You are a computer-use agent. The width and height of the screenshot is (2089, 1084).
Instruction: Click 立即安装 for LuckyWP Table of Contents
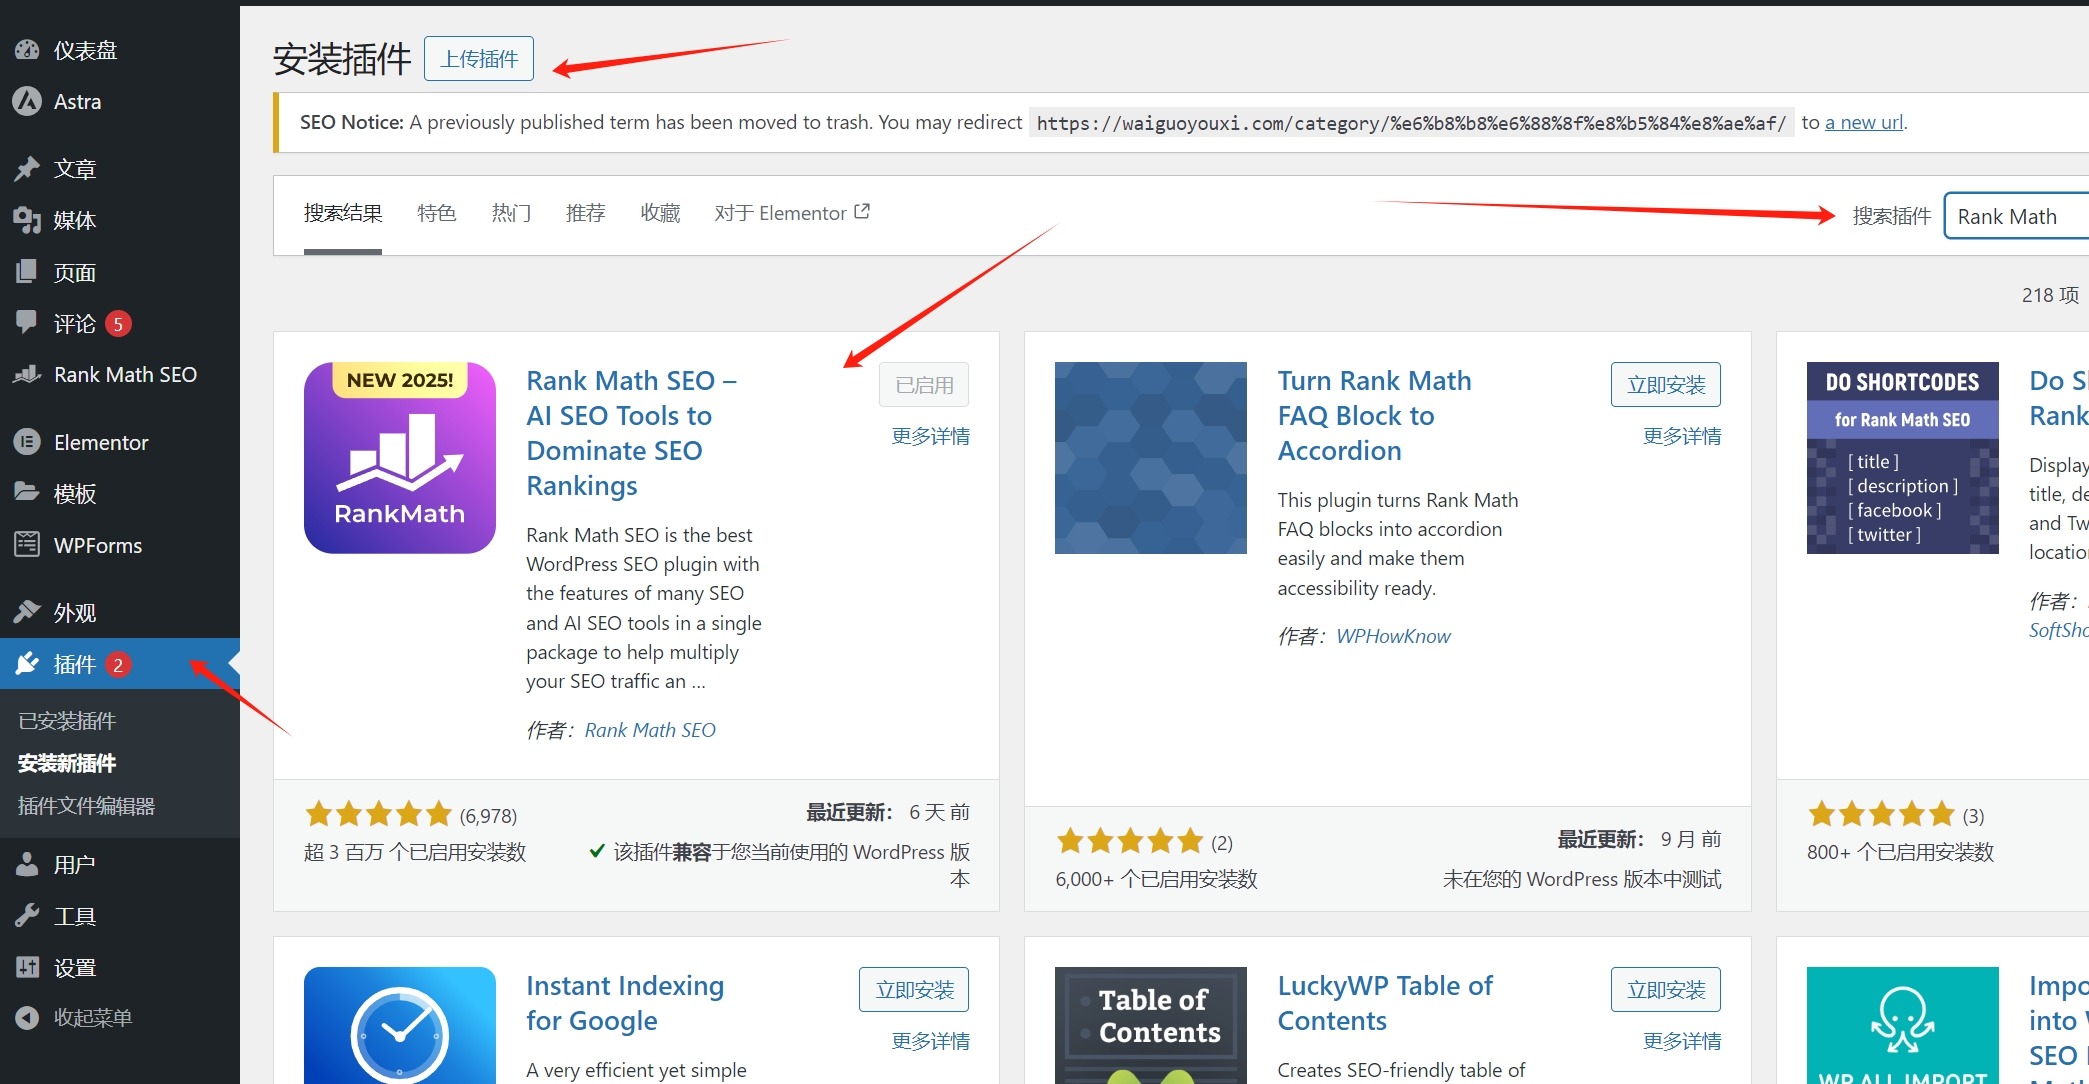click(x=1666, y=990)
